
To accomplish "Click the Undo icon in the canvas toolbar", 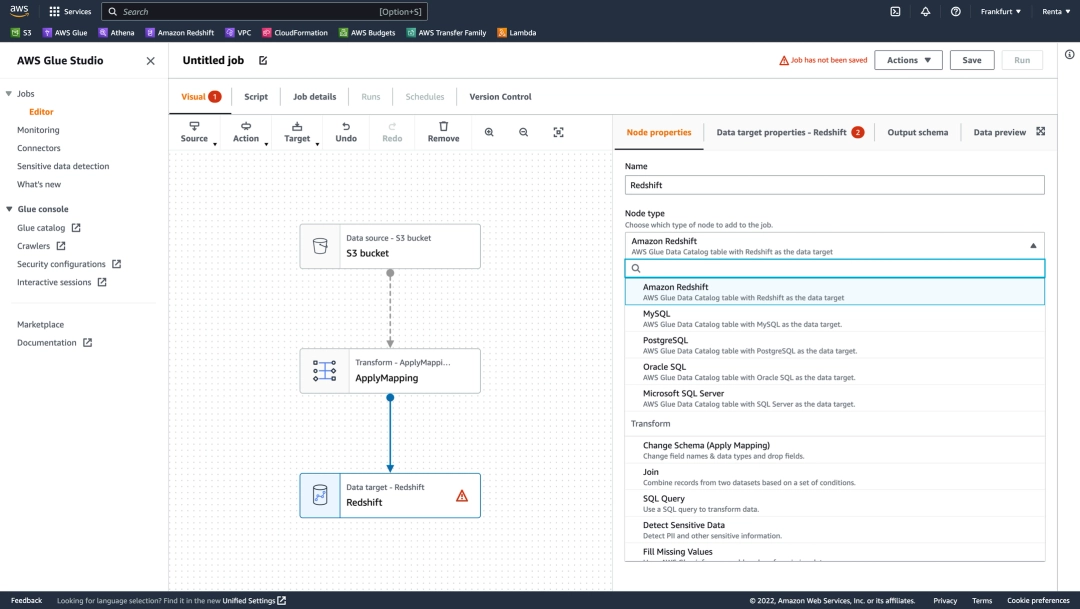I will tap(345, 131).
